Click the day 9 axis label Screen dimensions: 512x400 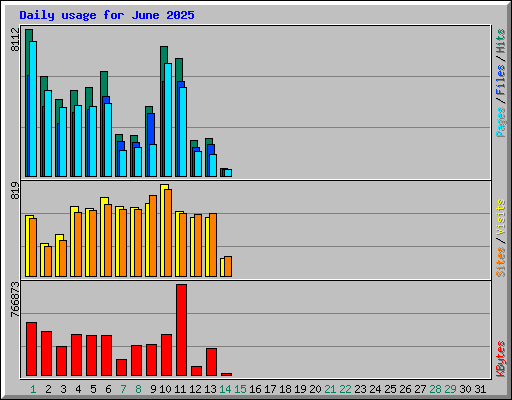tap(153, 389)
